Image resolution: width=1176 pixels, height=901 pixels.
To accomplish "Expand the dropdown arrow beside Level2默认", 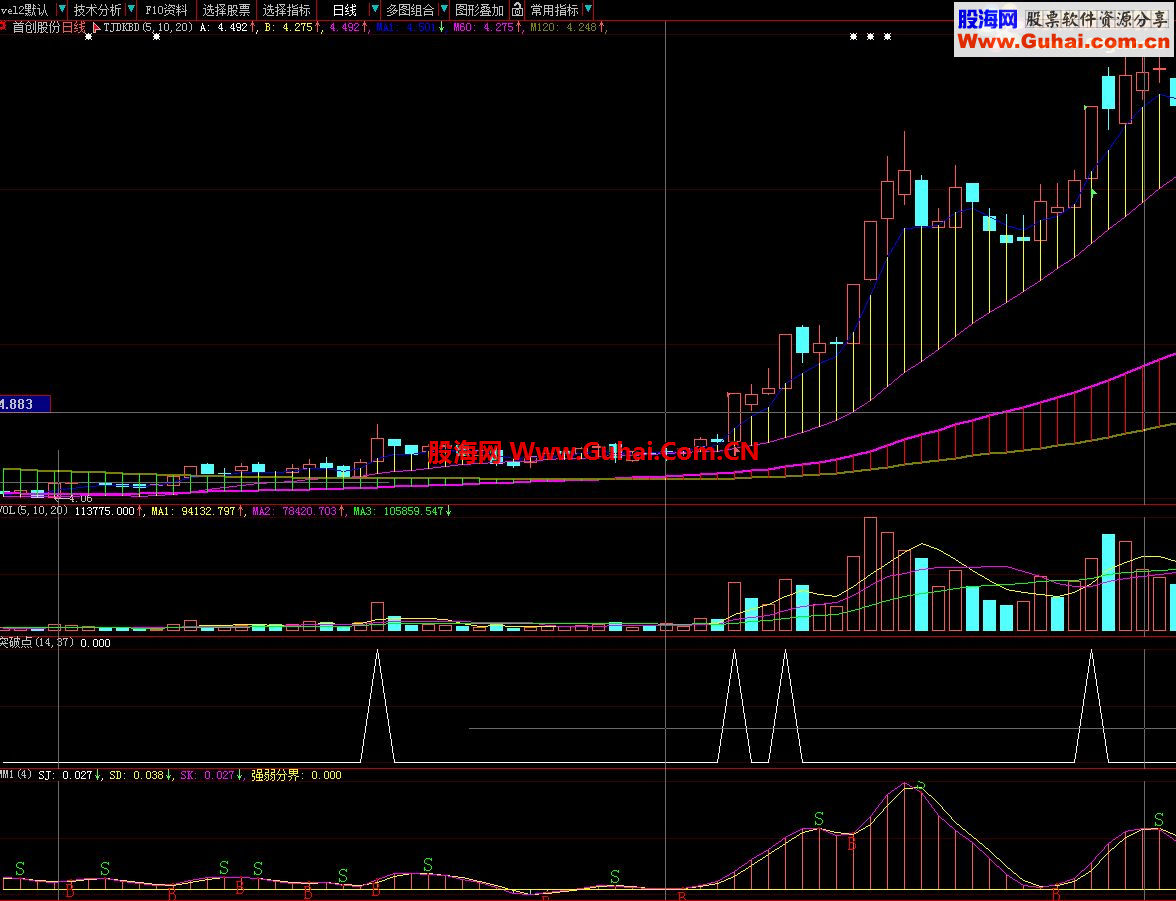I will pos(62,10).
